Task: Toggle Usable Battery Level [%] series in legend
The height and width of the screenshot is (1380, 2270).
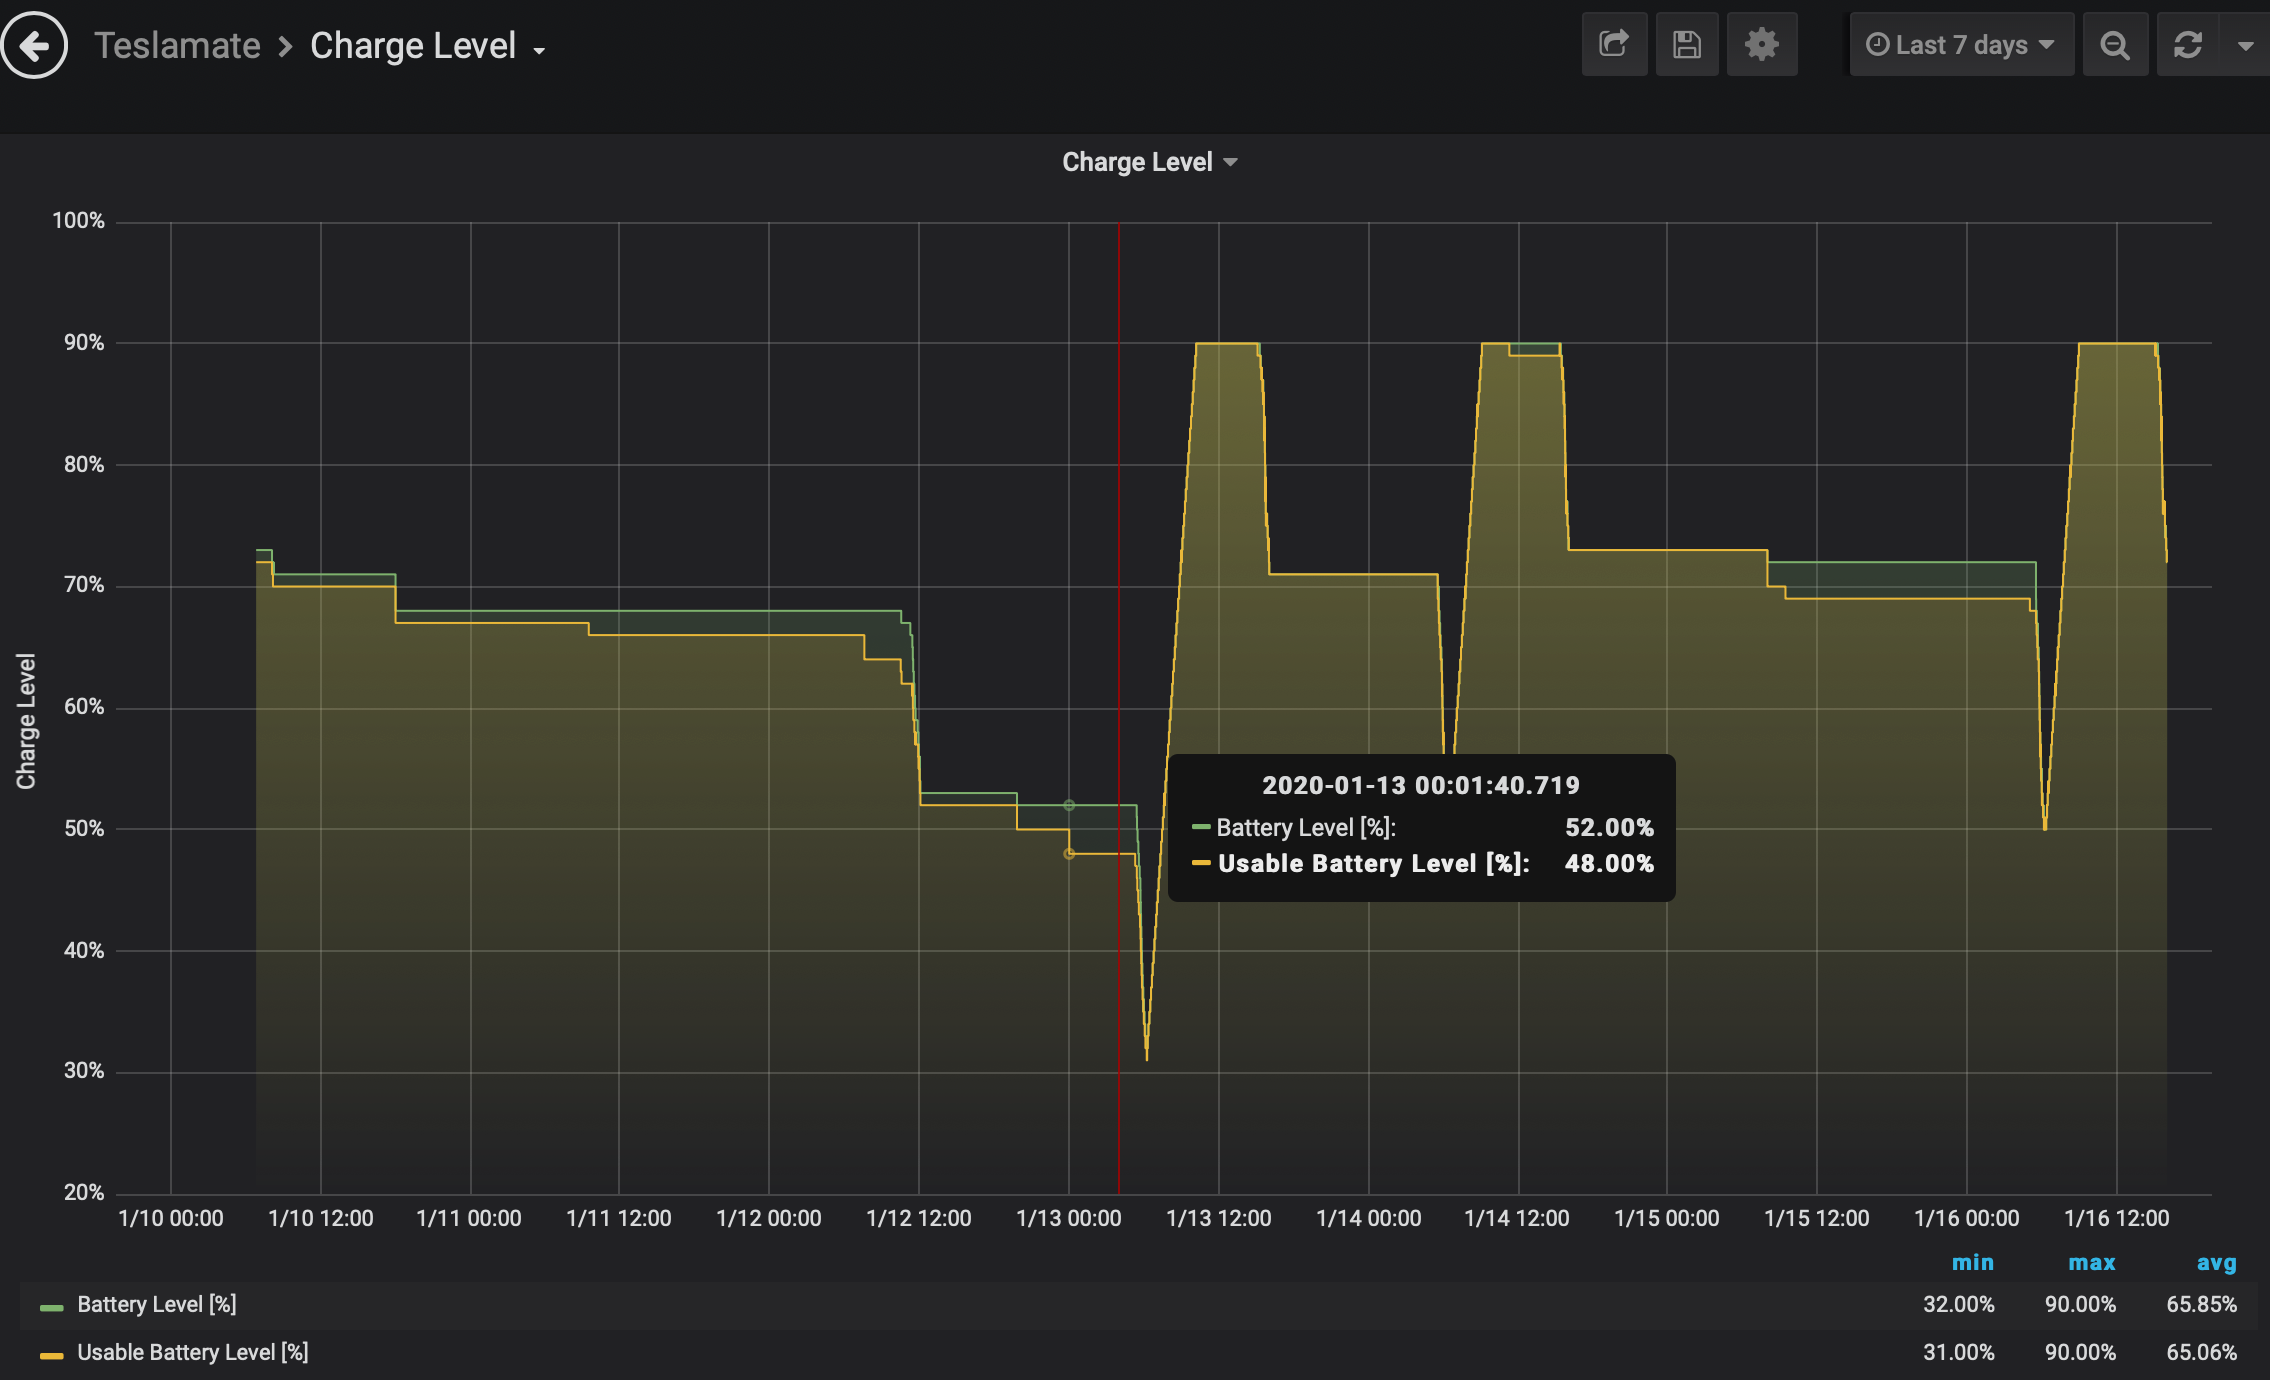Action: pos(193,1352)
